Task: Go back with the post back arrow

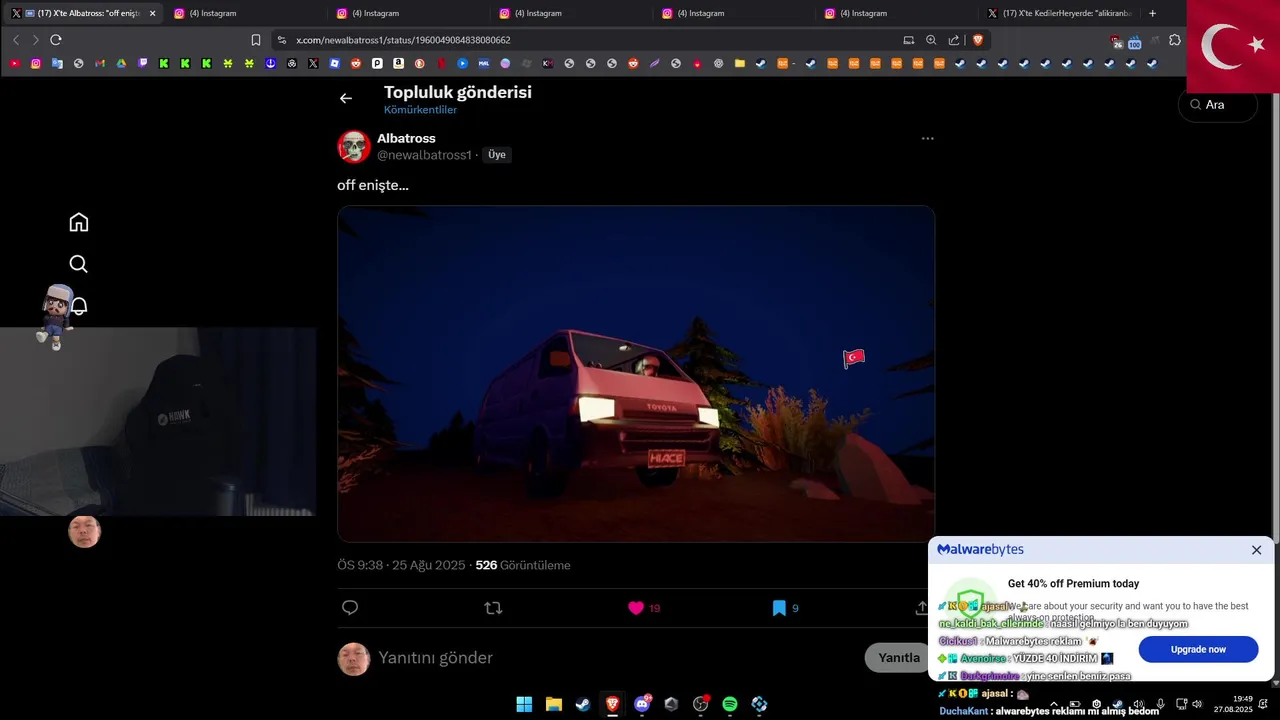Action: pos(346,98)
